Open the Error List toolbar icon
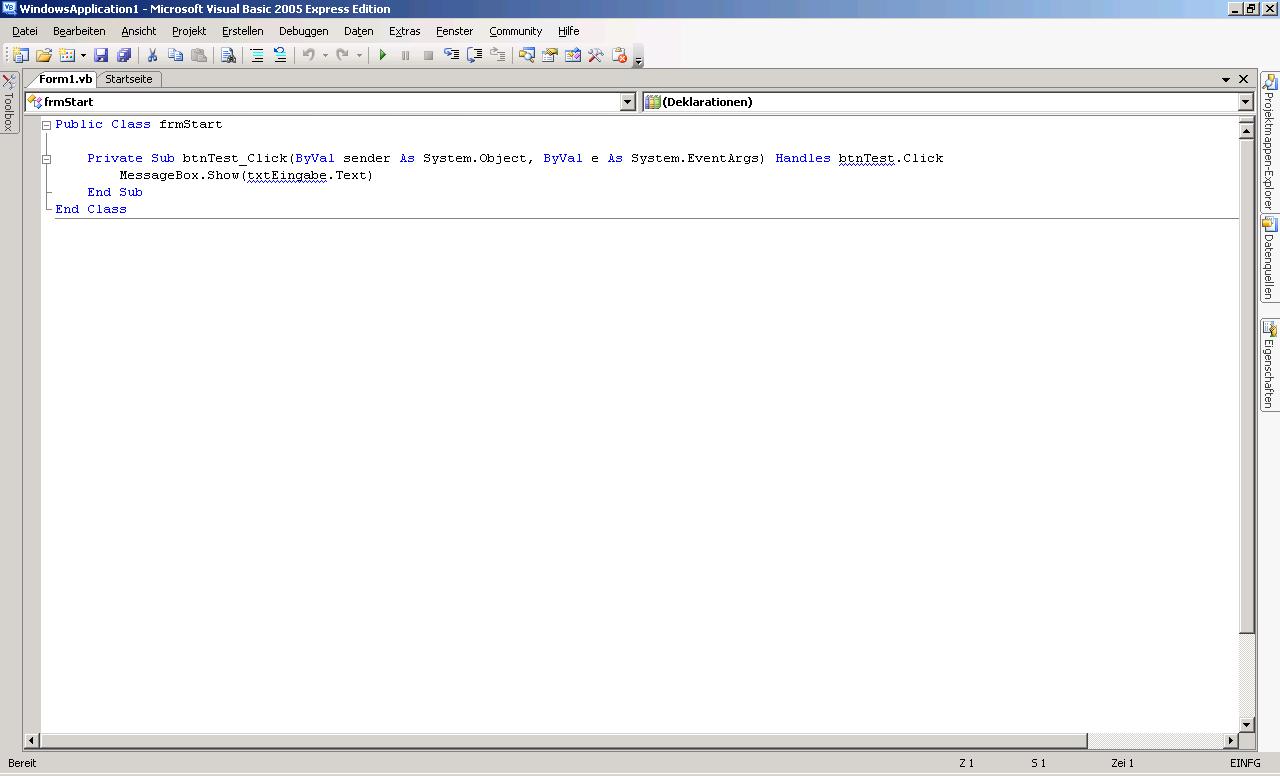This screenshot has width=1280, height=776. click(619, 56)
